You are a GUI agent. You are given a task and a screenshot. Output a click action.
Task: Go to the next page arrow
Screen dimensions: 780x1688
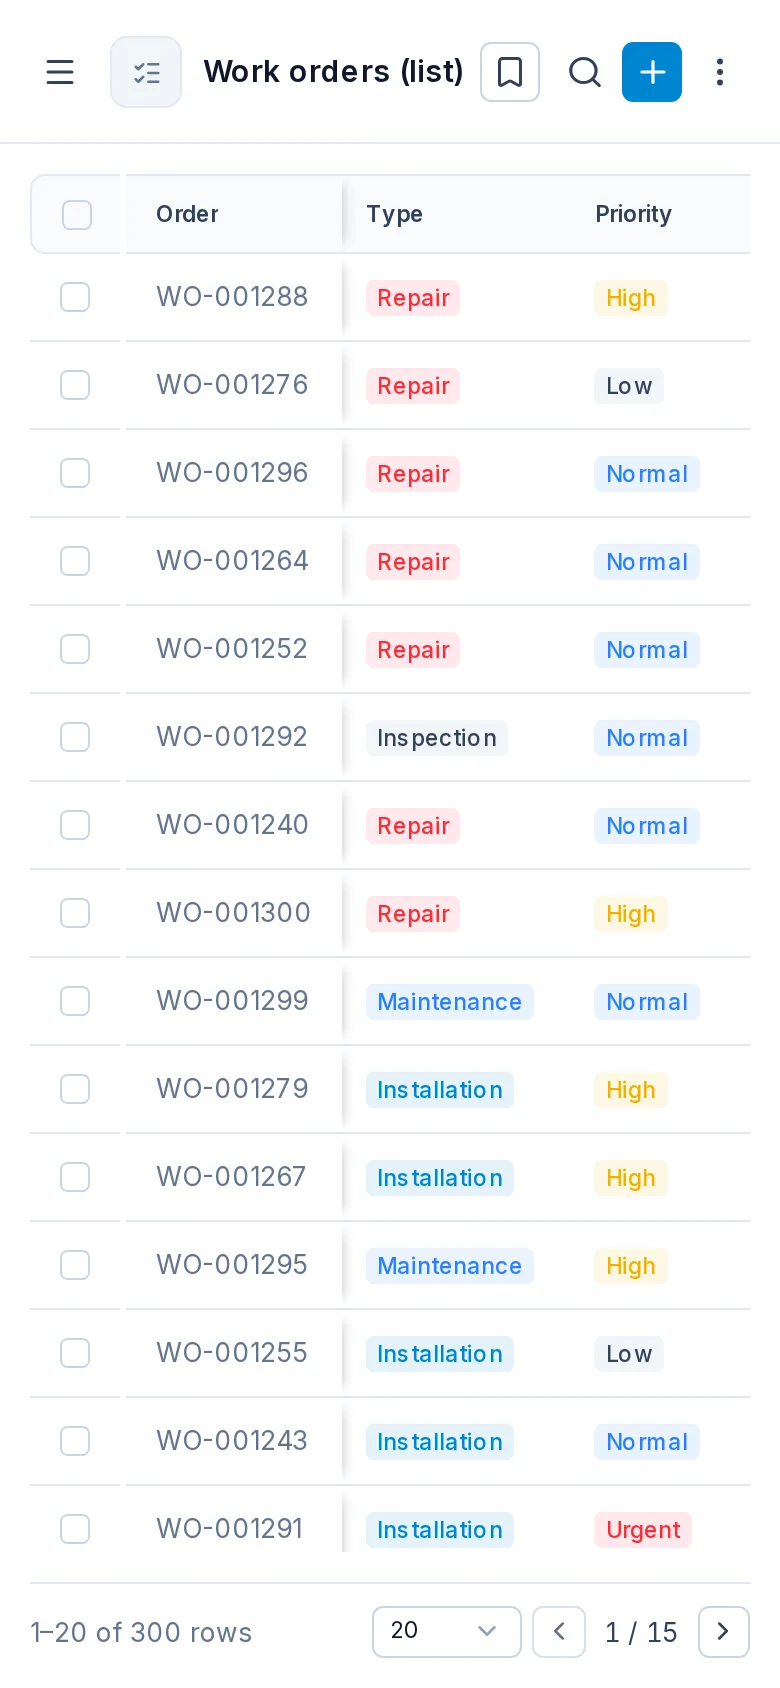coord(724,1632)
